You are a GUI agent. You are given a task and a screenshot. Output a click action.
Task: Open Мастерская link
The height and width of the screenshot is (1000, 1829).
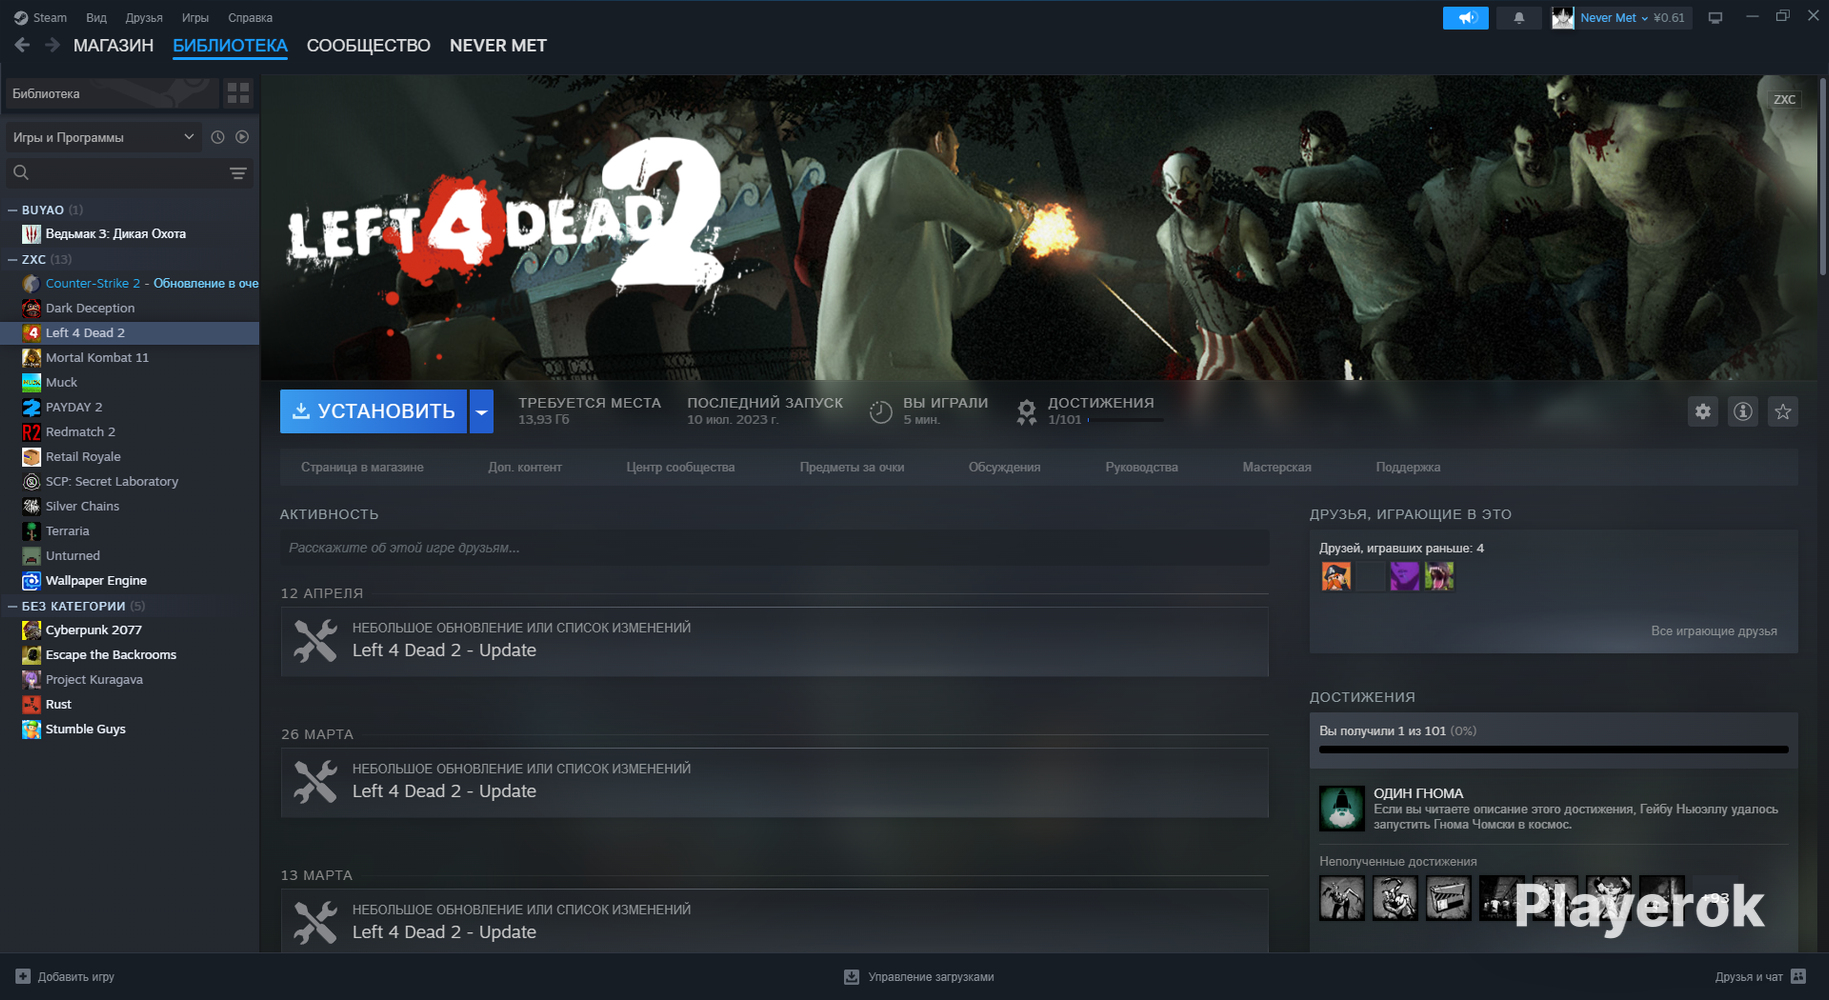pyautogui.click(x=1277, y=467)
